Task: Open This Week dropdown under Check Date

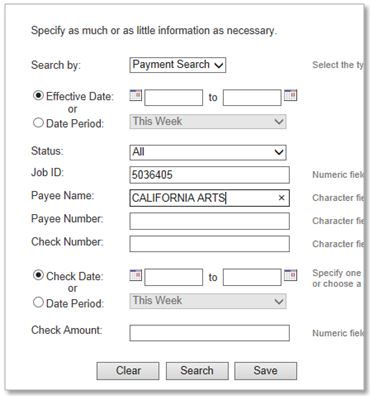Action: click(x=208, y=301)
